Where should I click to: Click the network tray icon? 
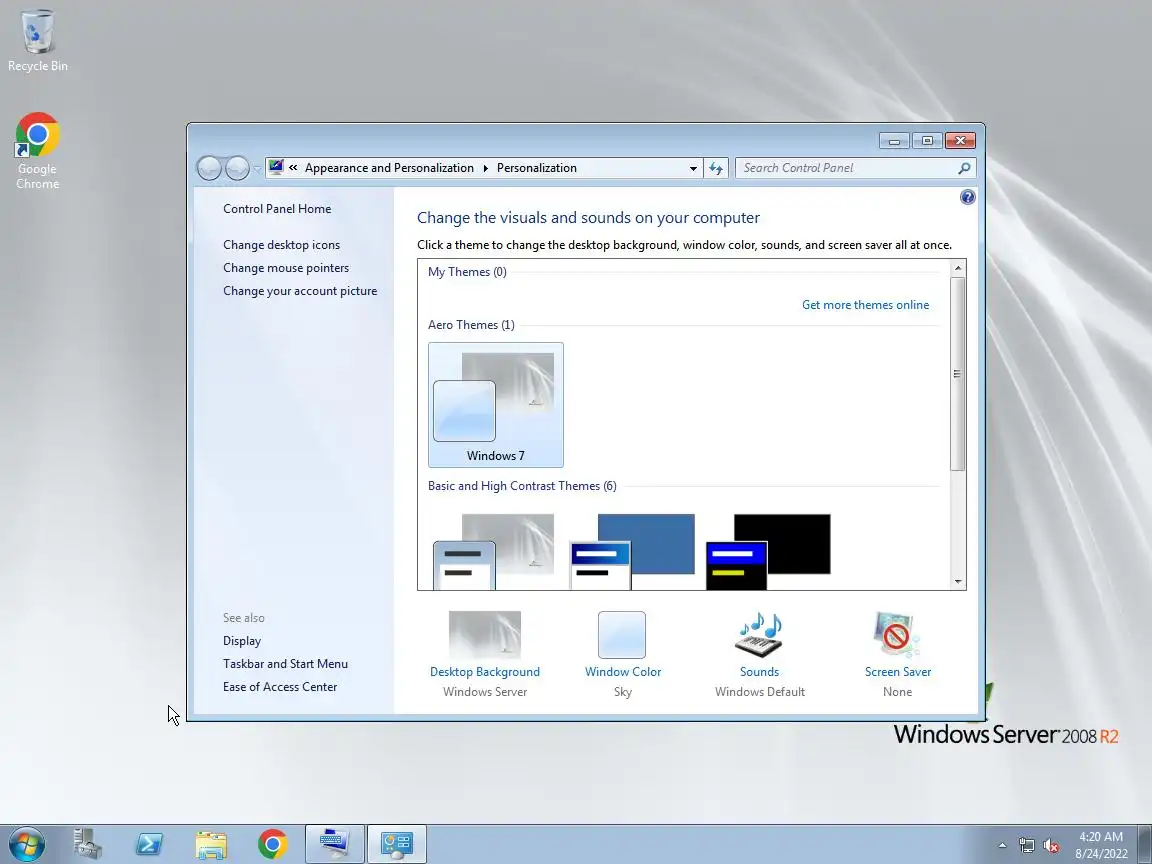coord(1026,846)
